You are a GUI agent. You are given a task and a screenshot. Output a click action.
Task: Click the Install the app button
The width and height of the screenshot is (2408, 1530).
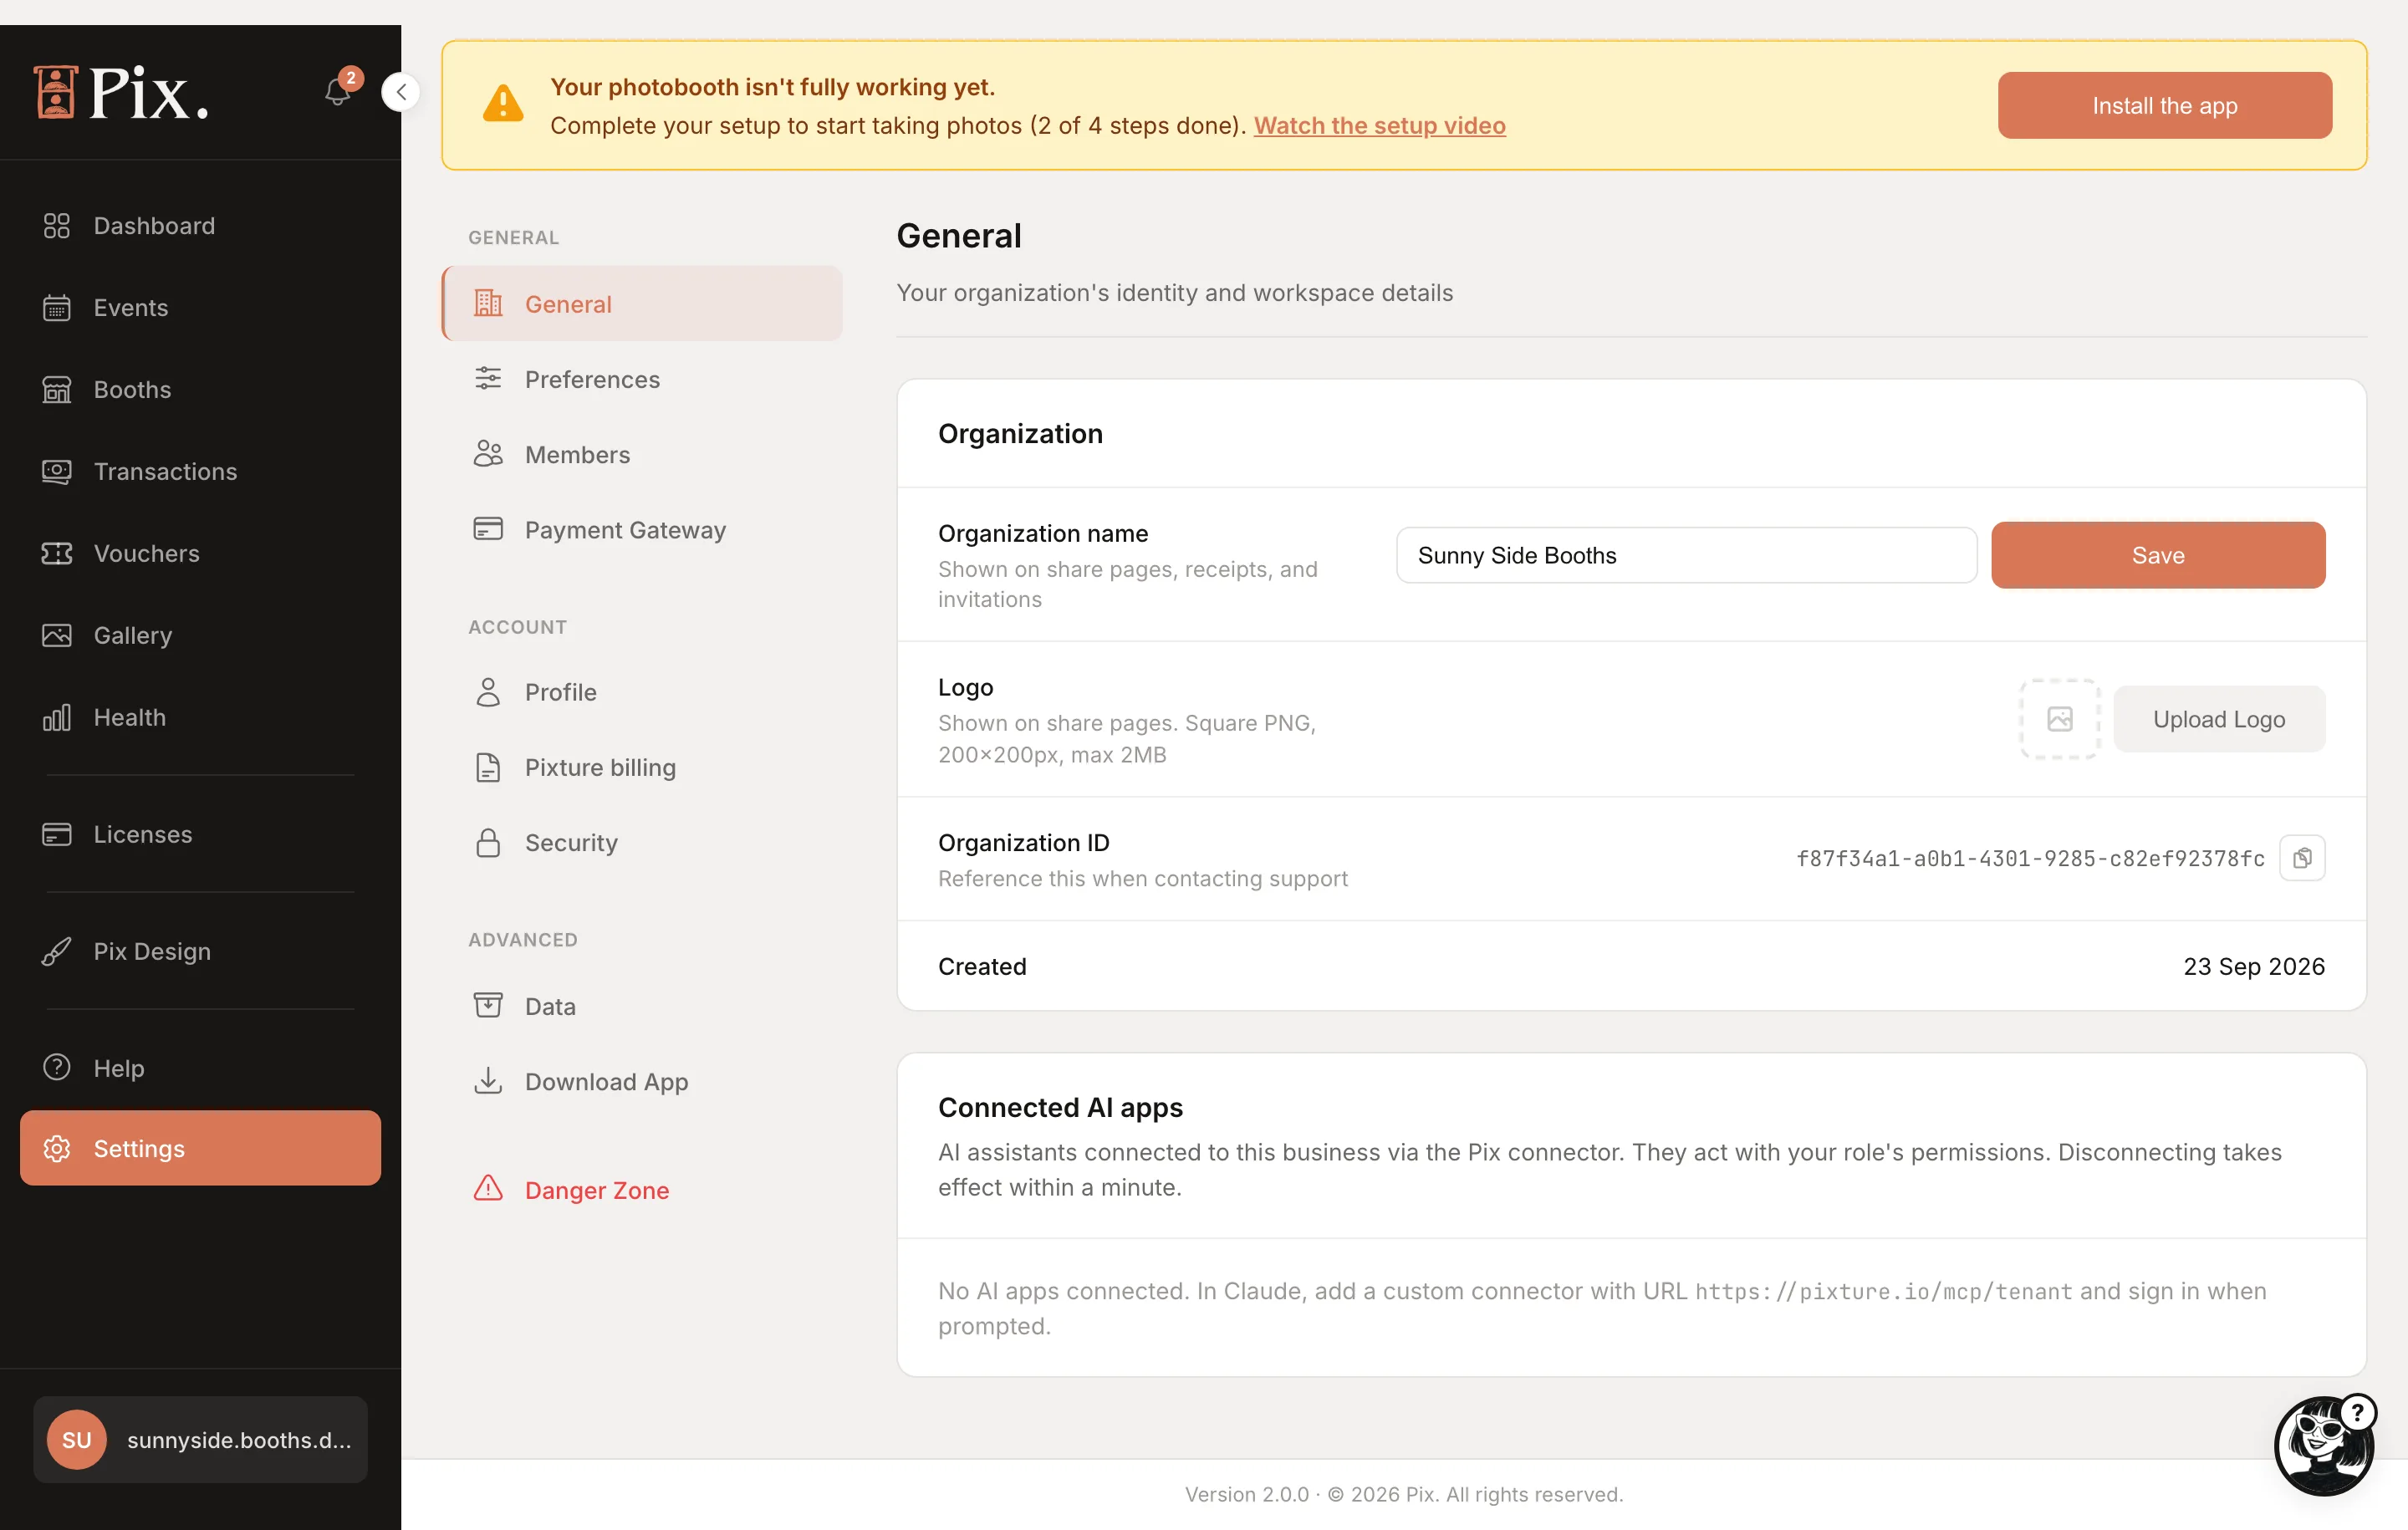2165,105
